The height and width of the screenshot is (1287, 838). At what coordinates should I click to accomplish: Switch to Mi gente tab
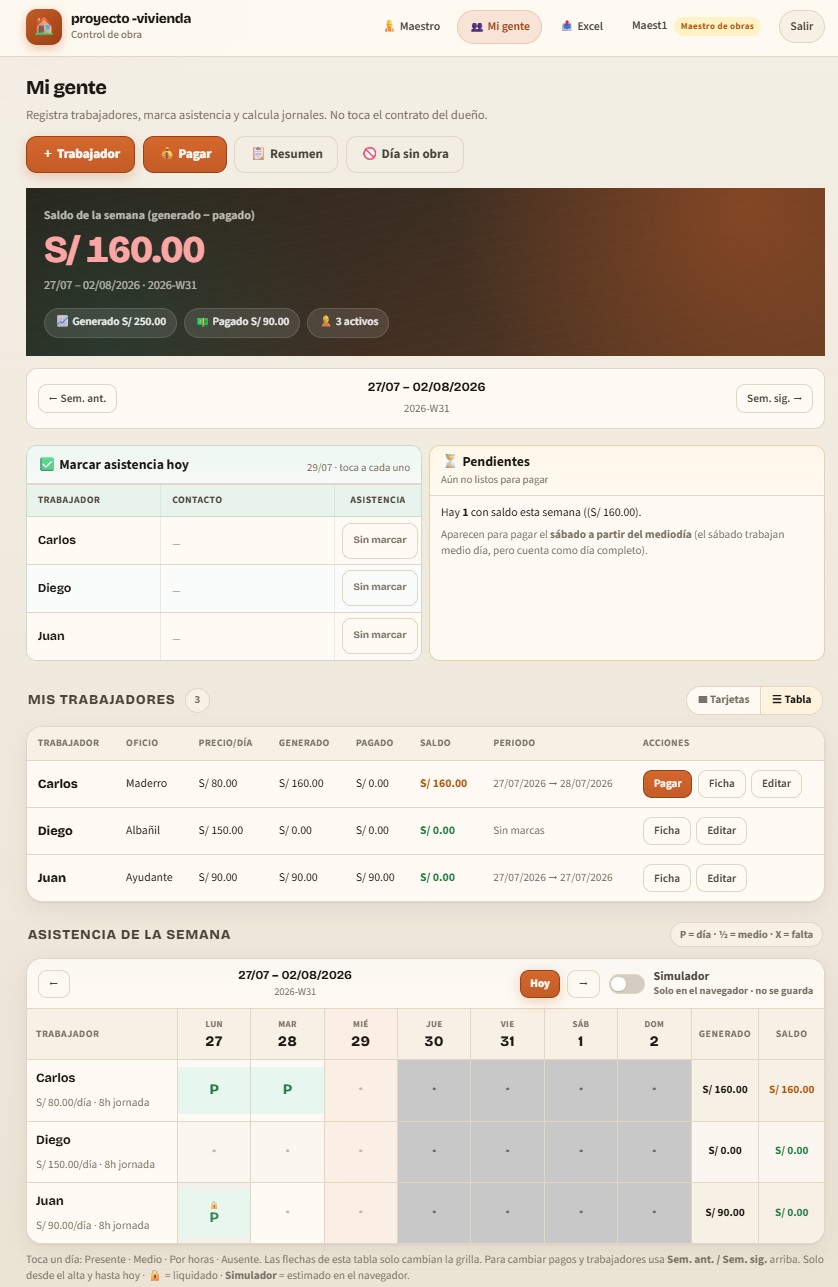(x=499, y=27)
